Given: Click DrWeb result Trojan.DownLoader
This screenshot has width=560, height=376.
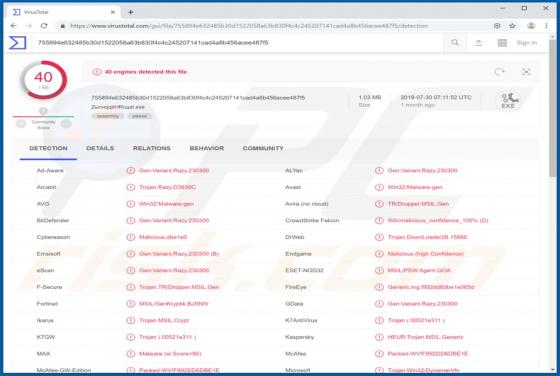Looking at the screenshot, I should coord(428,237).
